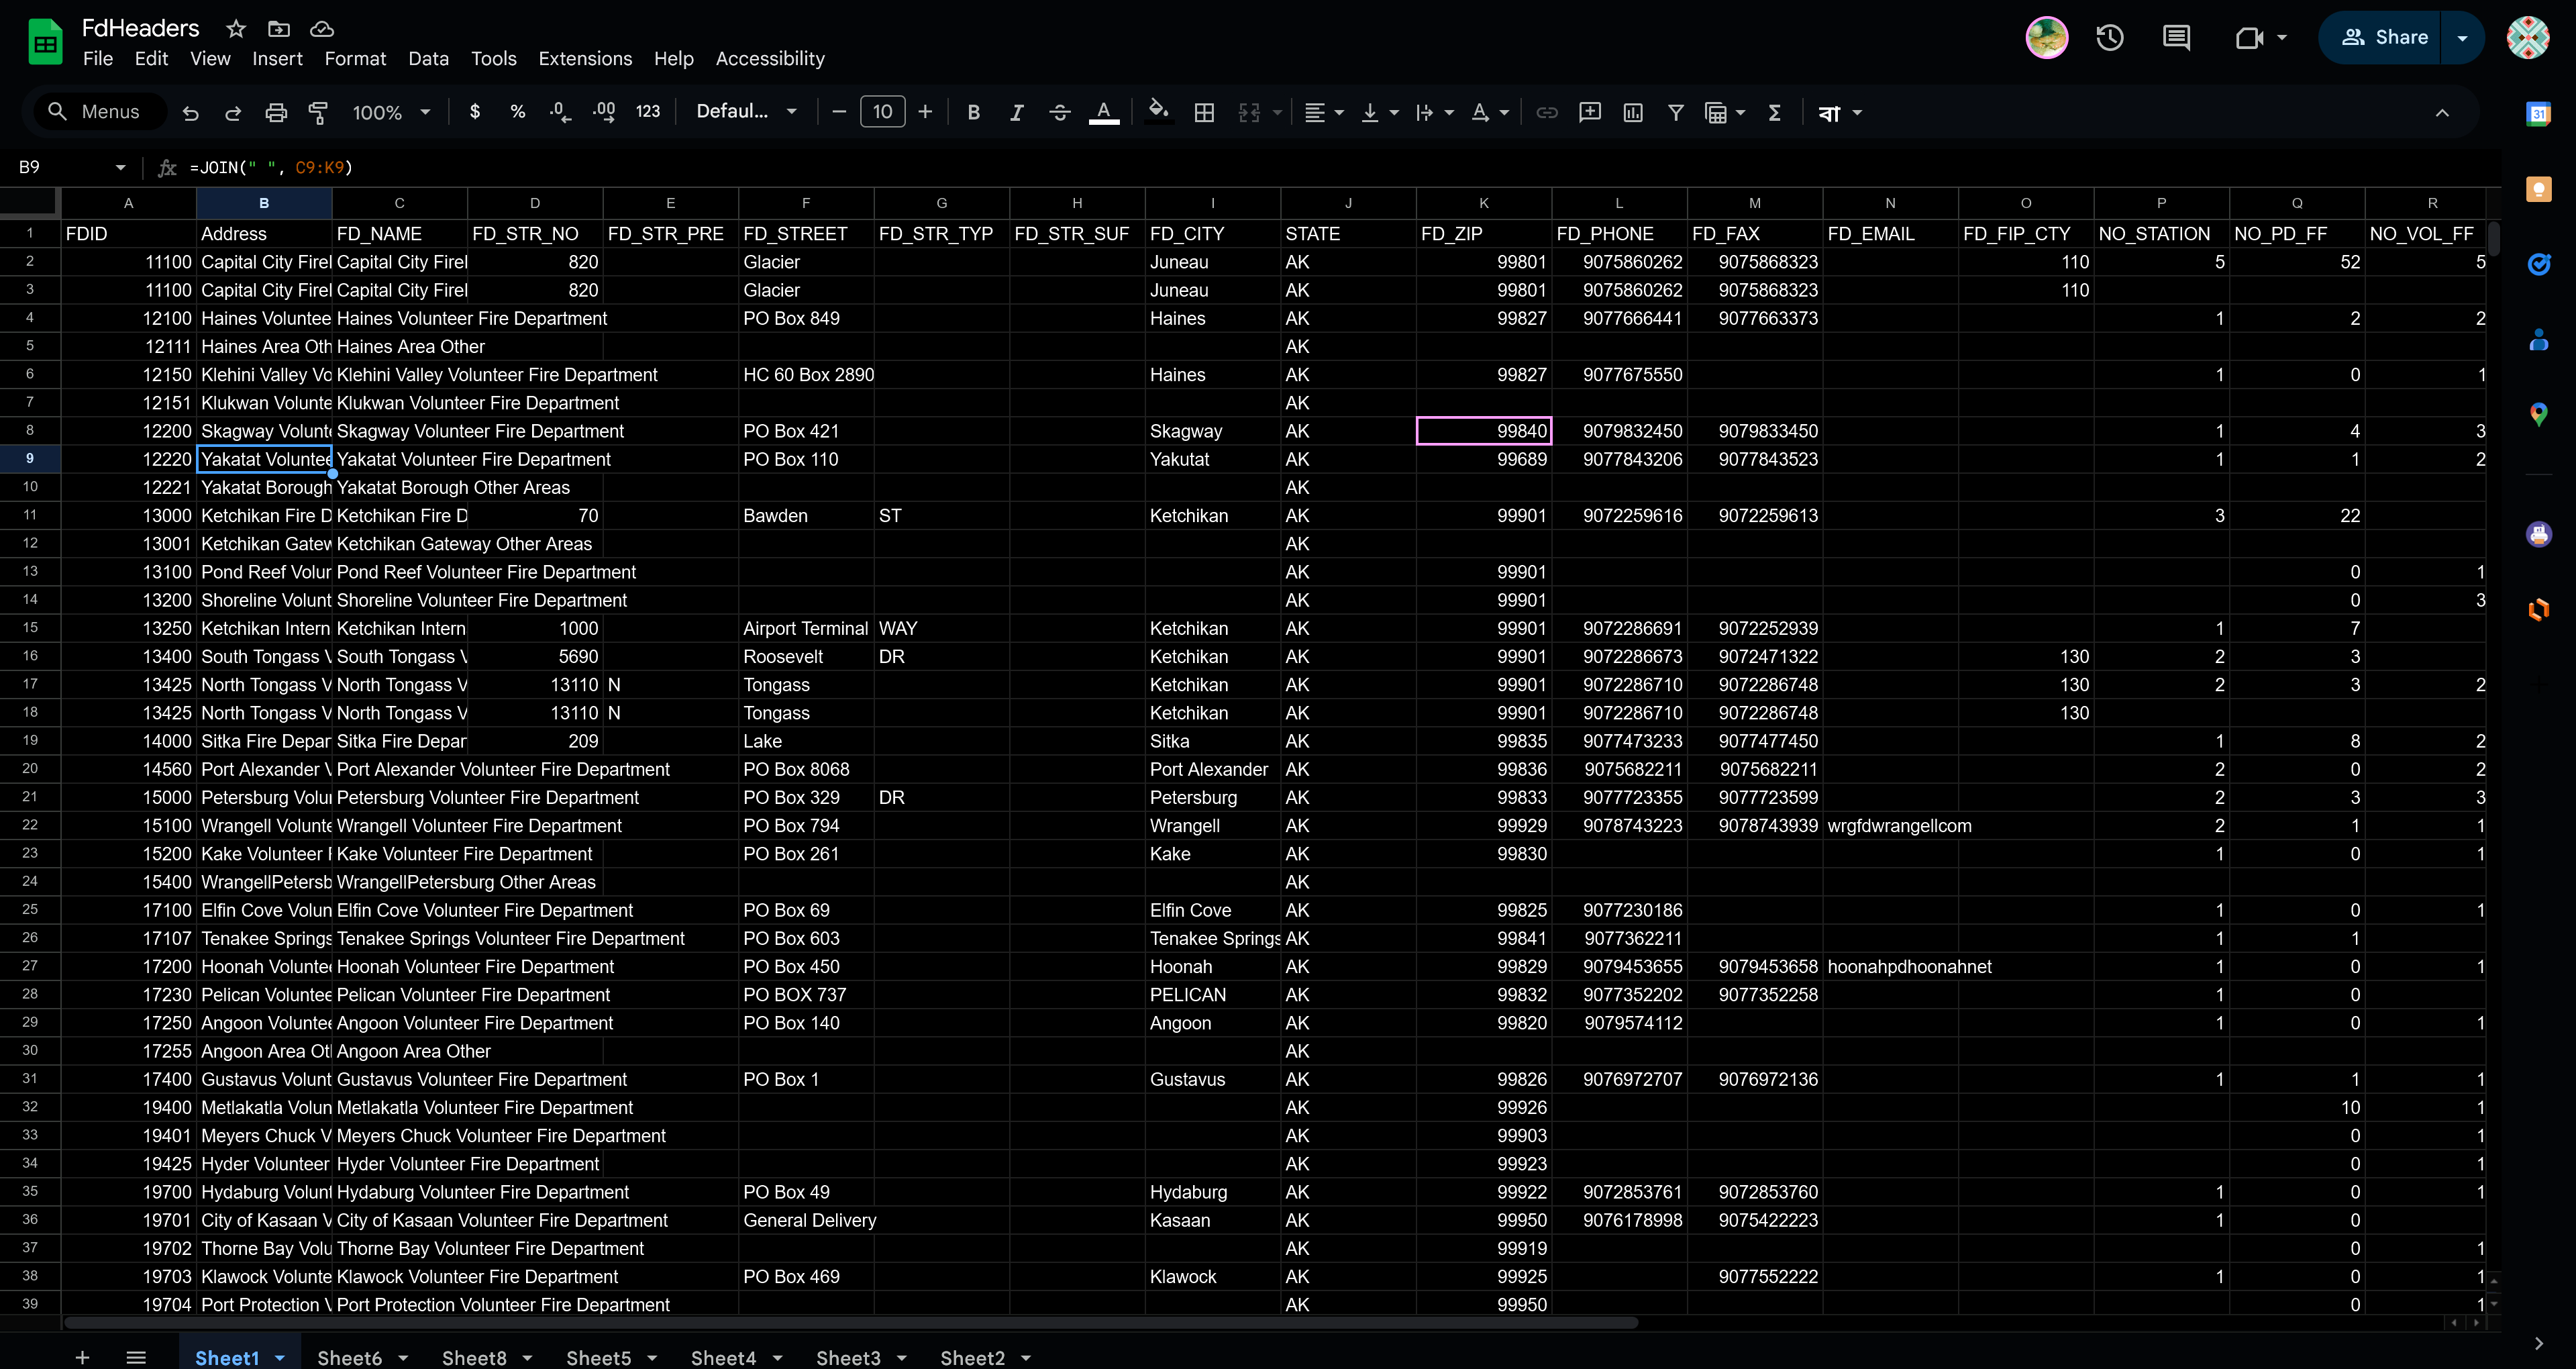
Task: Toggle italic formatting
Action: [x=1016, y=113]
